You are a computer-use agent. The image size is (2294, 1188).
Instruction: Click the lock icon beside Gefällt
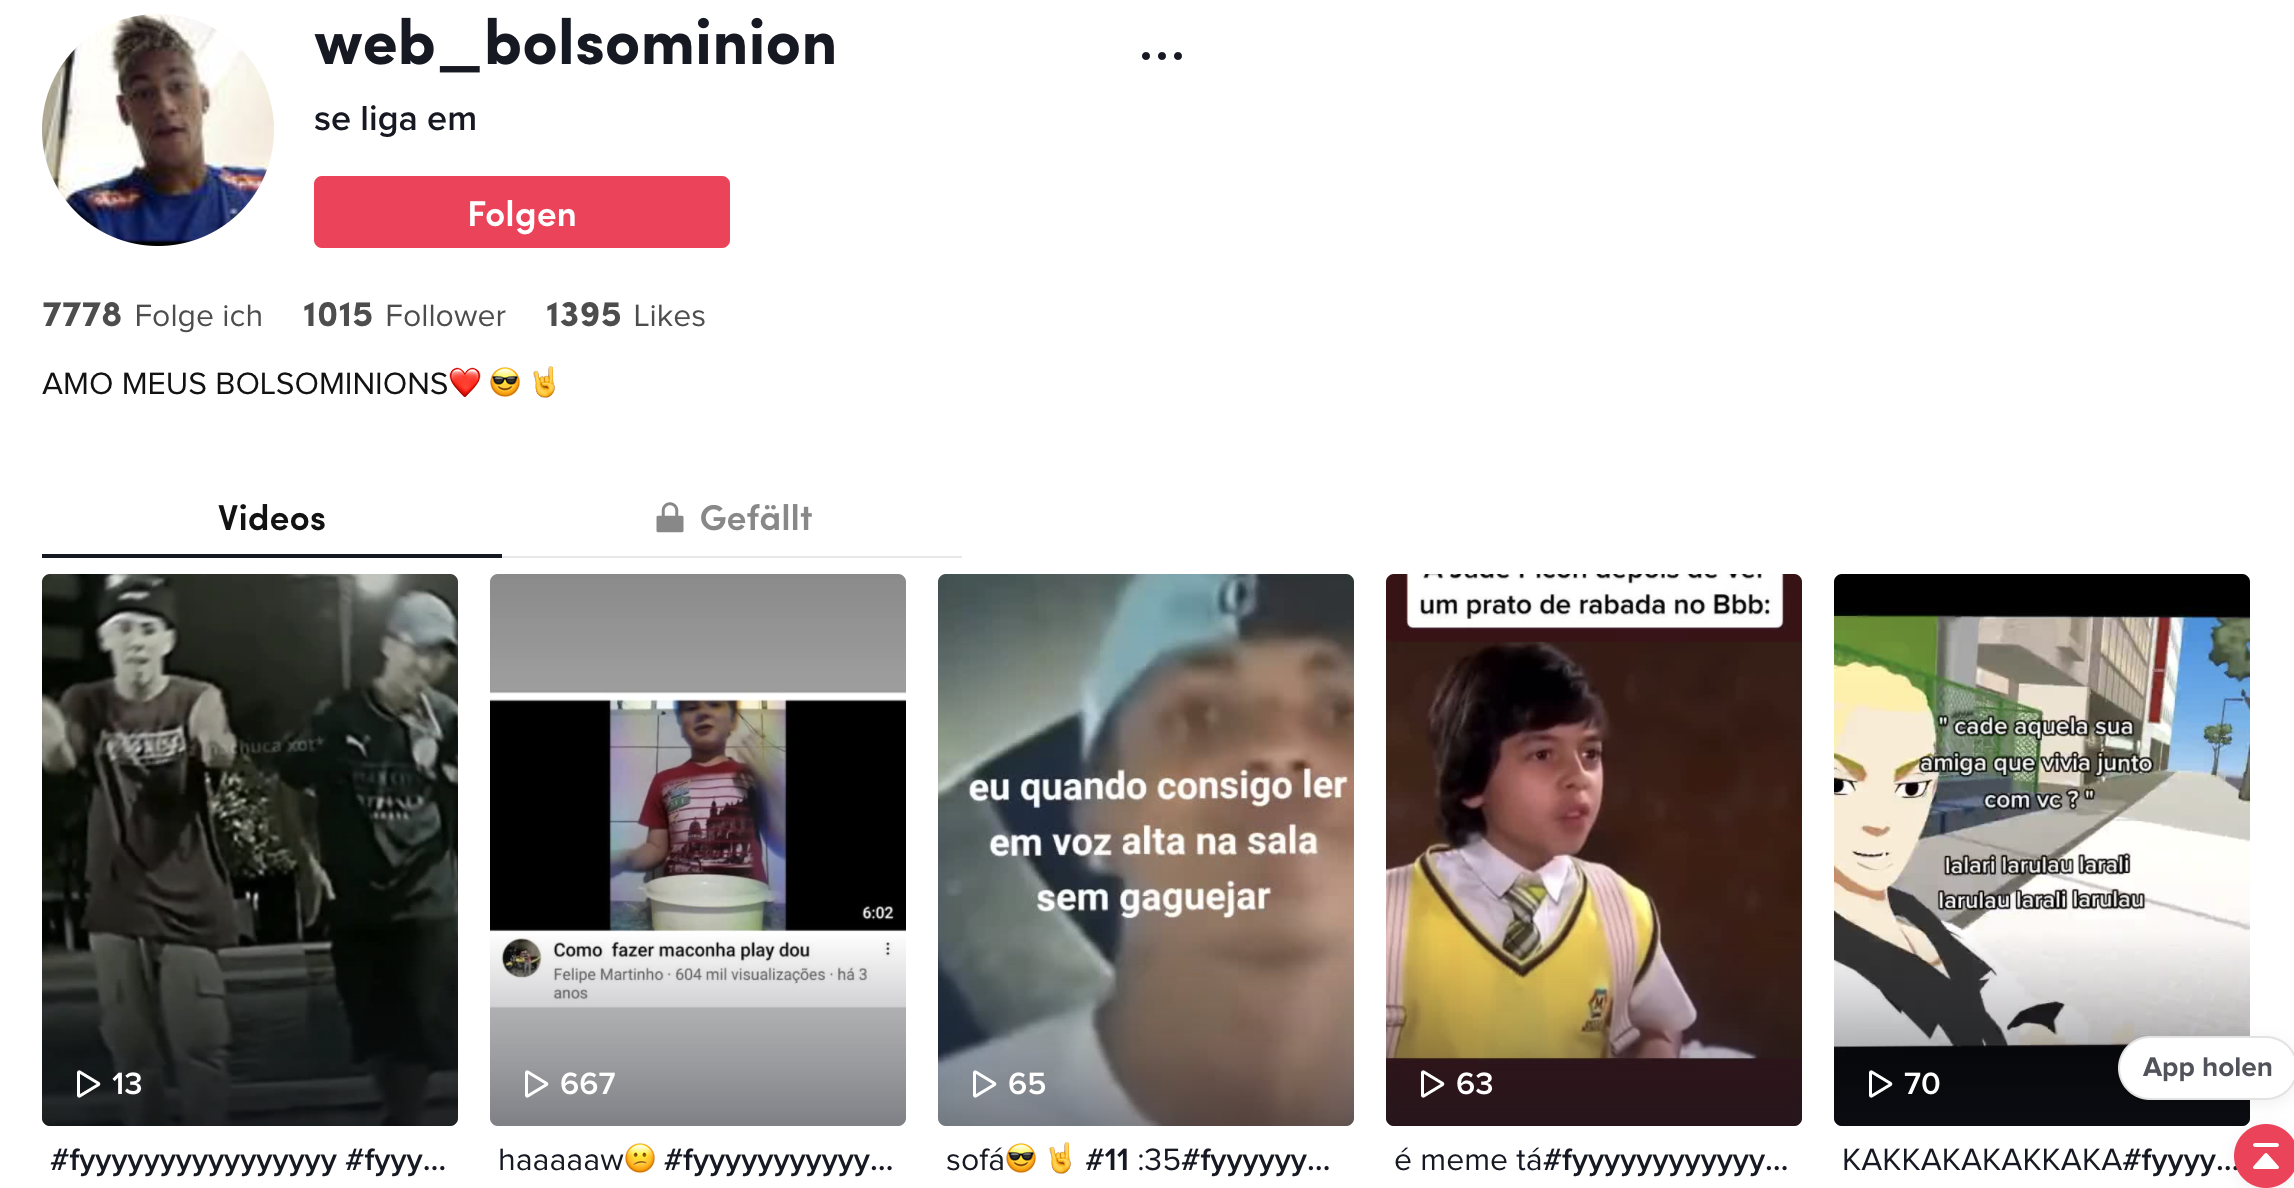[670, 517]
